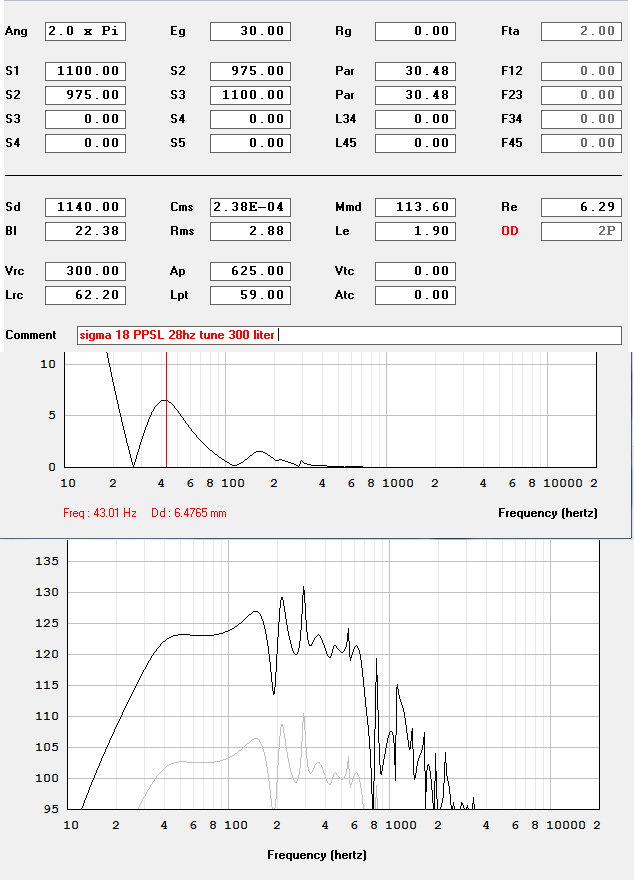Edit the S1 field with 1100.00
This screenshot has width=634, height=880.
[x=85, y=71]
